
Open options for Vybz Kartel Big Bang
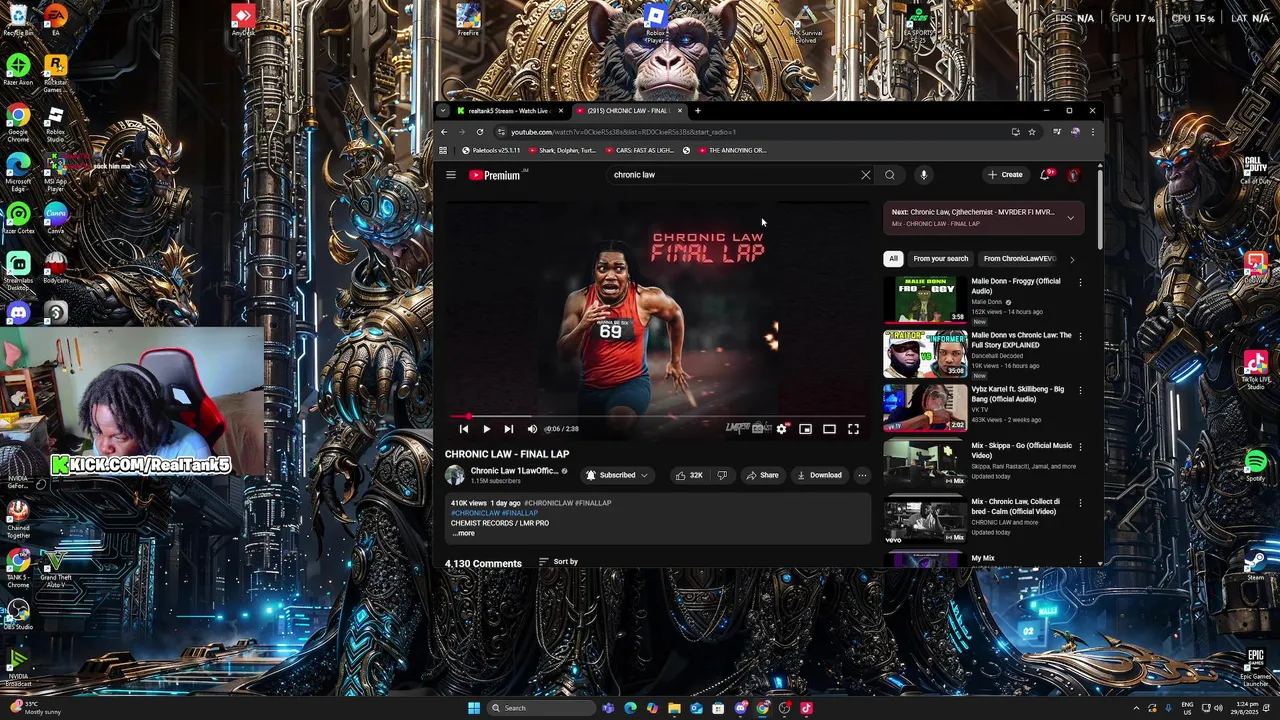tap(1080, 391)
